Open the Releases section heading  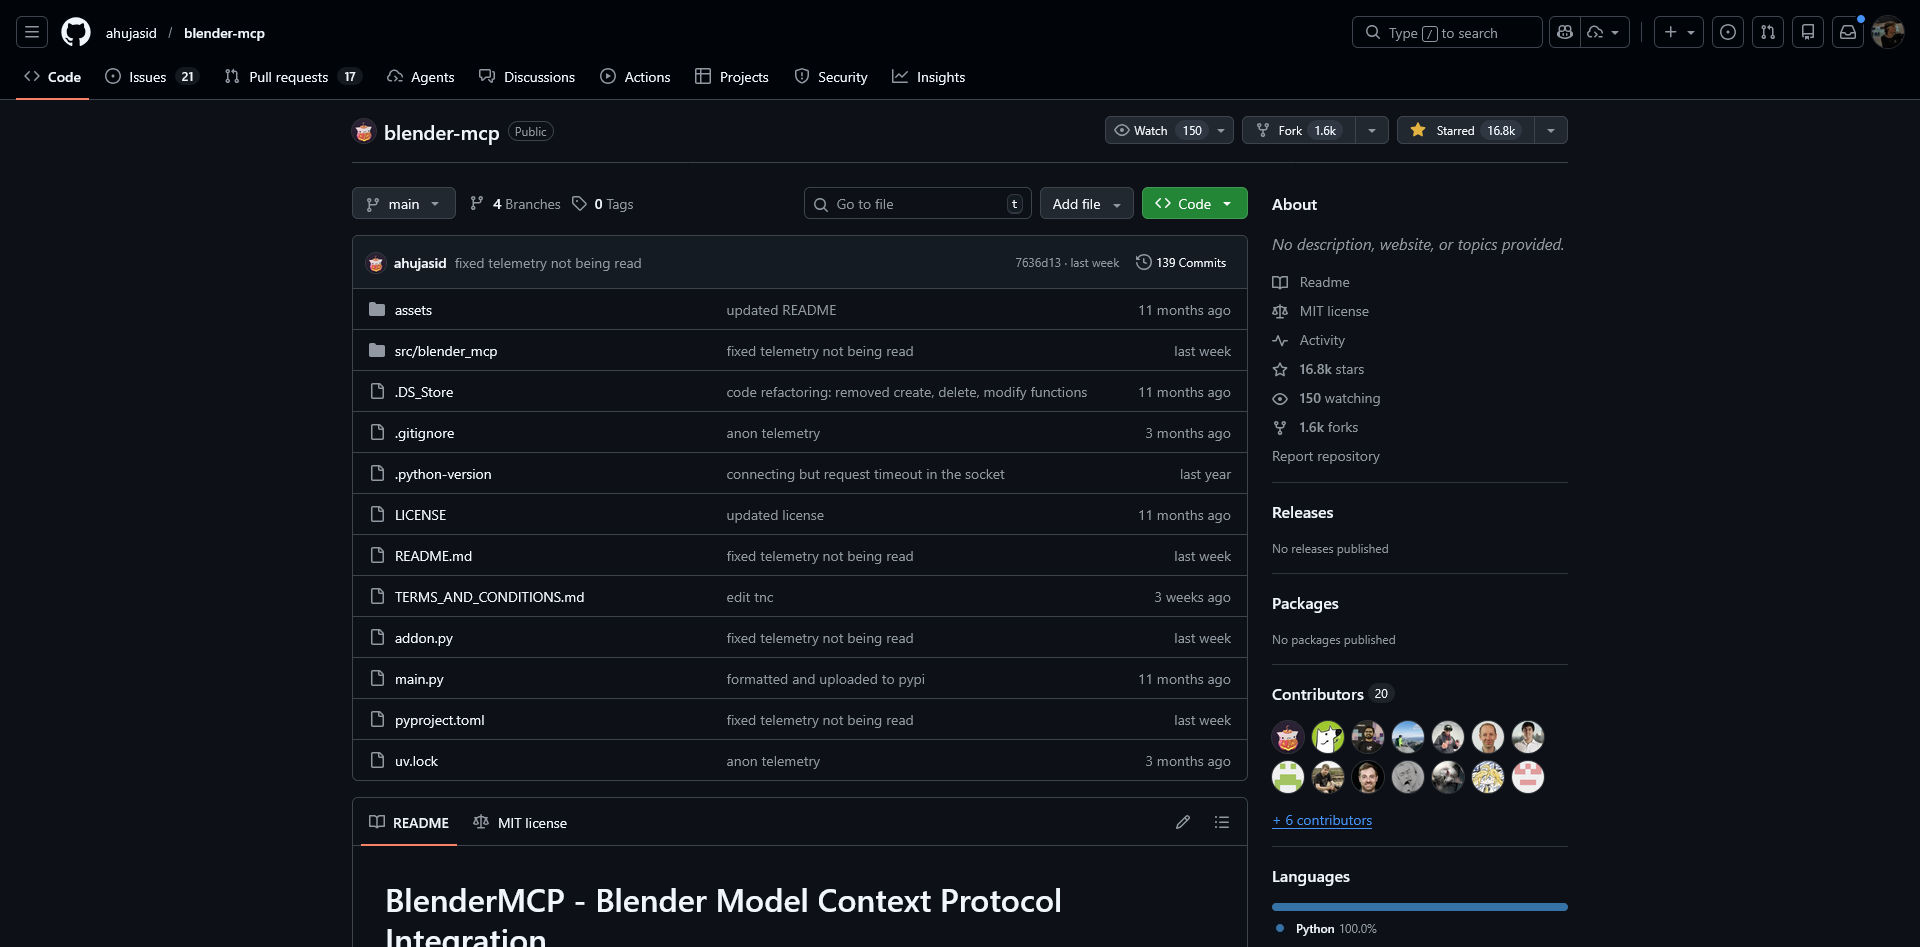click(x=1302, y=512)
